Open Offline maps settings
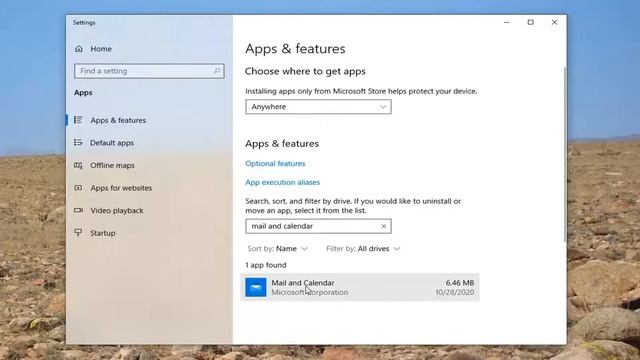This screenshot has width=640, height=360. click(x=112, y=165)
